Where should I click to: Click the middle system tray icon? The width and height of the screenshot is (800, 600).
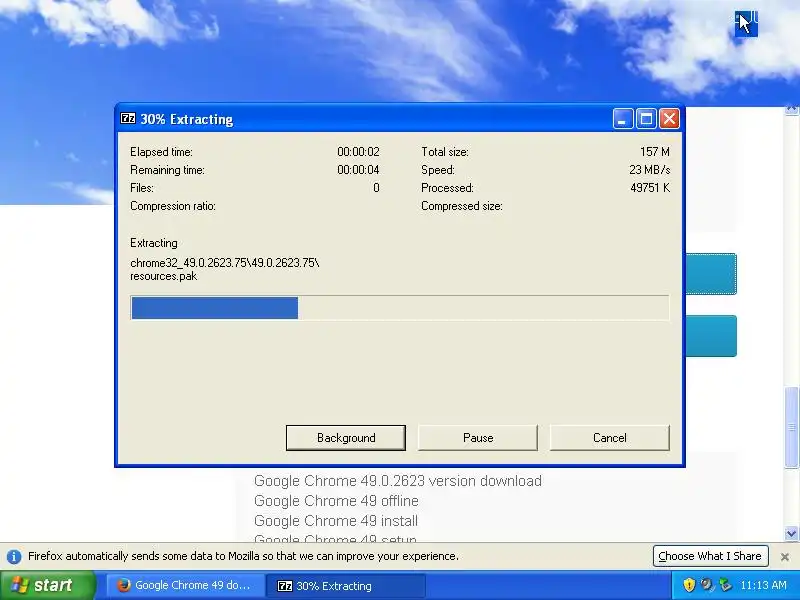pyautogui.click(x=707, y=585)
